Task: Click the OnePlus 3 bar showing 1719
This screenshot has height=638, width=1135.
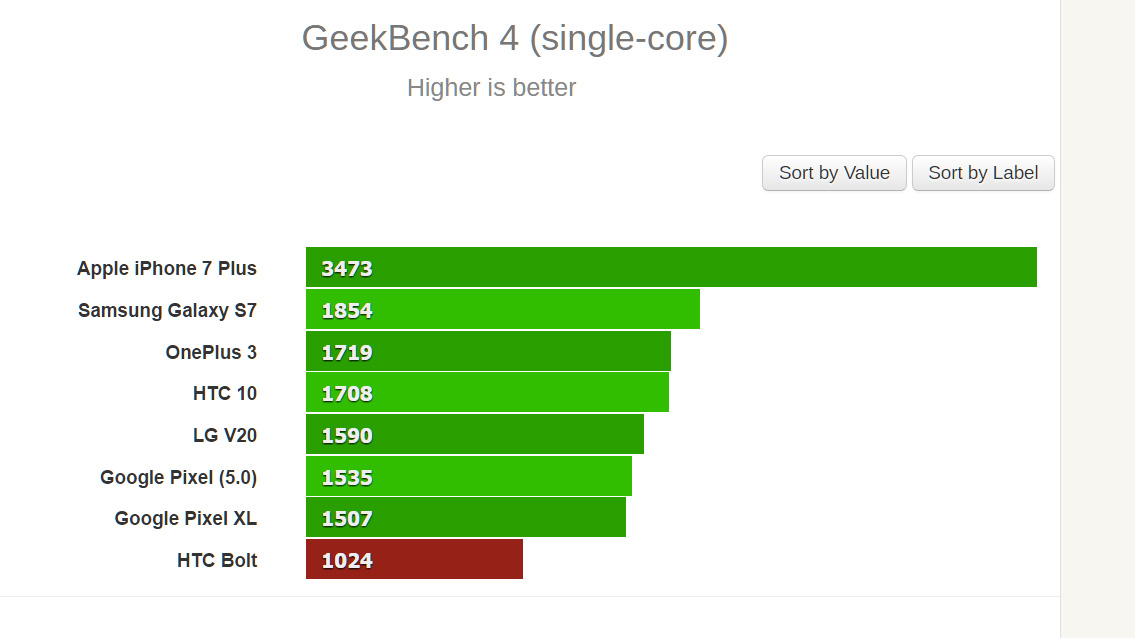Action: tap(488, 352)
